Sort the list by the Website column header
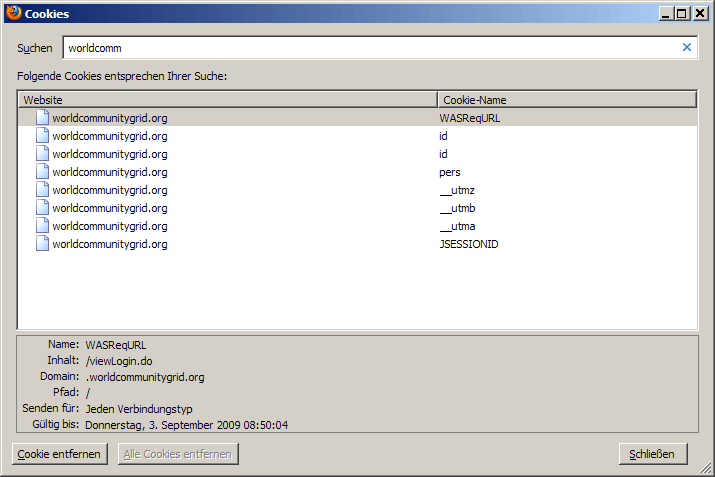This screenshot has width=715, height=477. click(227, 100)
